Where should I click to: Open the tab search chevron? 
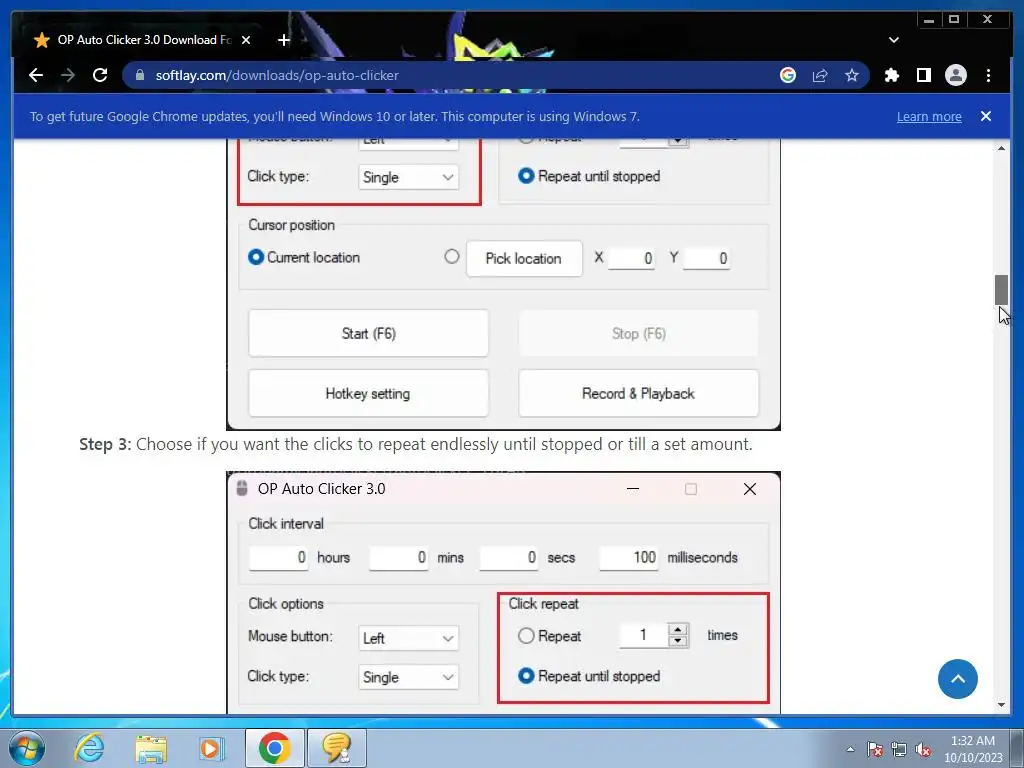(x=893, y=40)
